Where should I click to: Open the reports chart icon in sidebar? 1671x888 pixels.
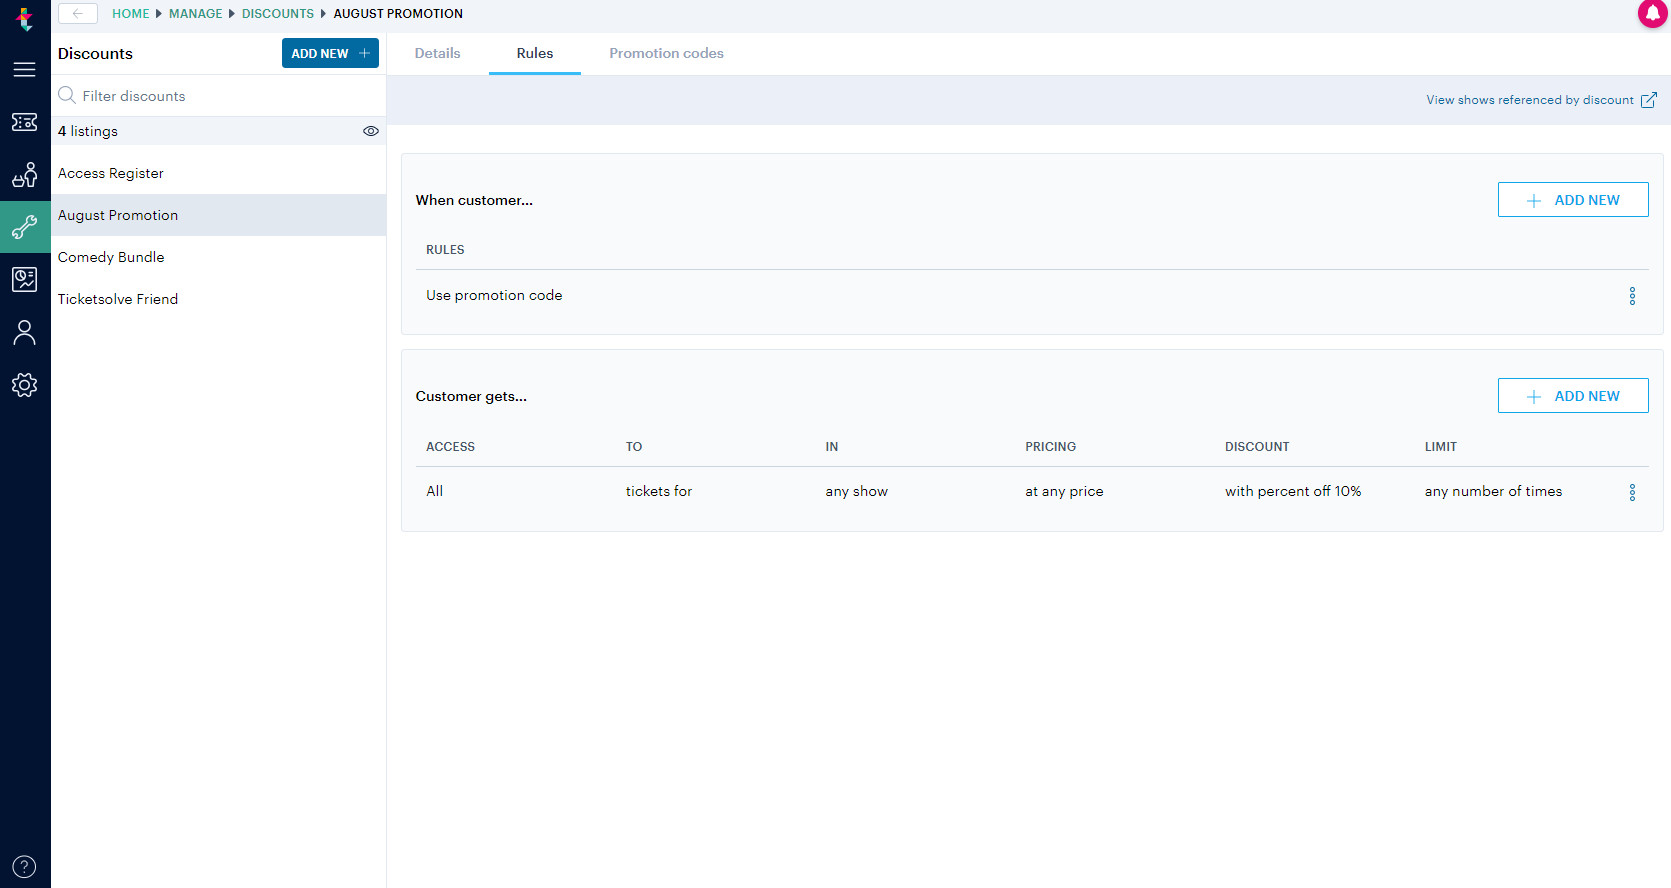24,279
